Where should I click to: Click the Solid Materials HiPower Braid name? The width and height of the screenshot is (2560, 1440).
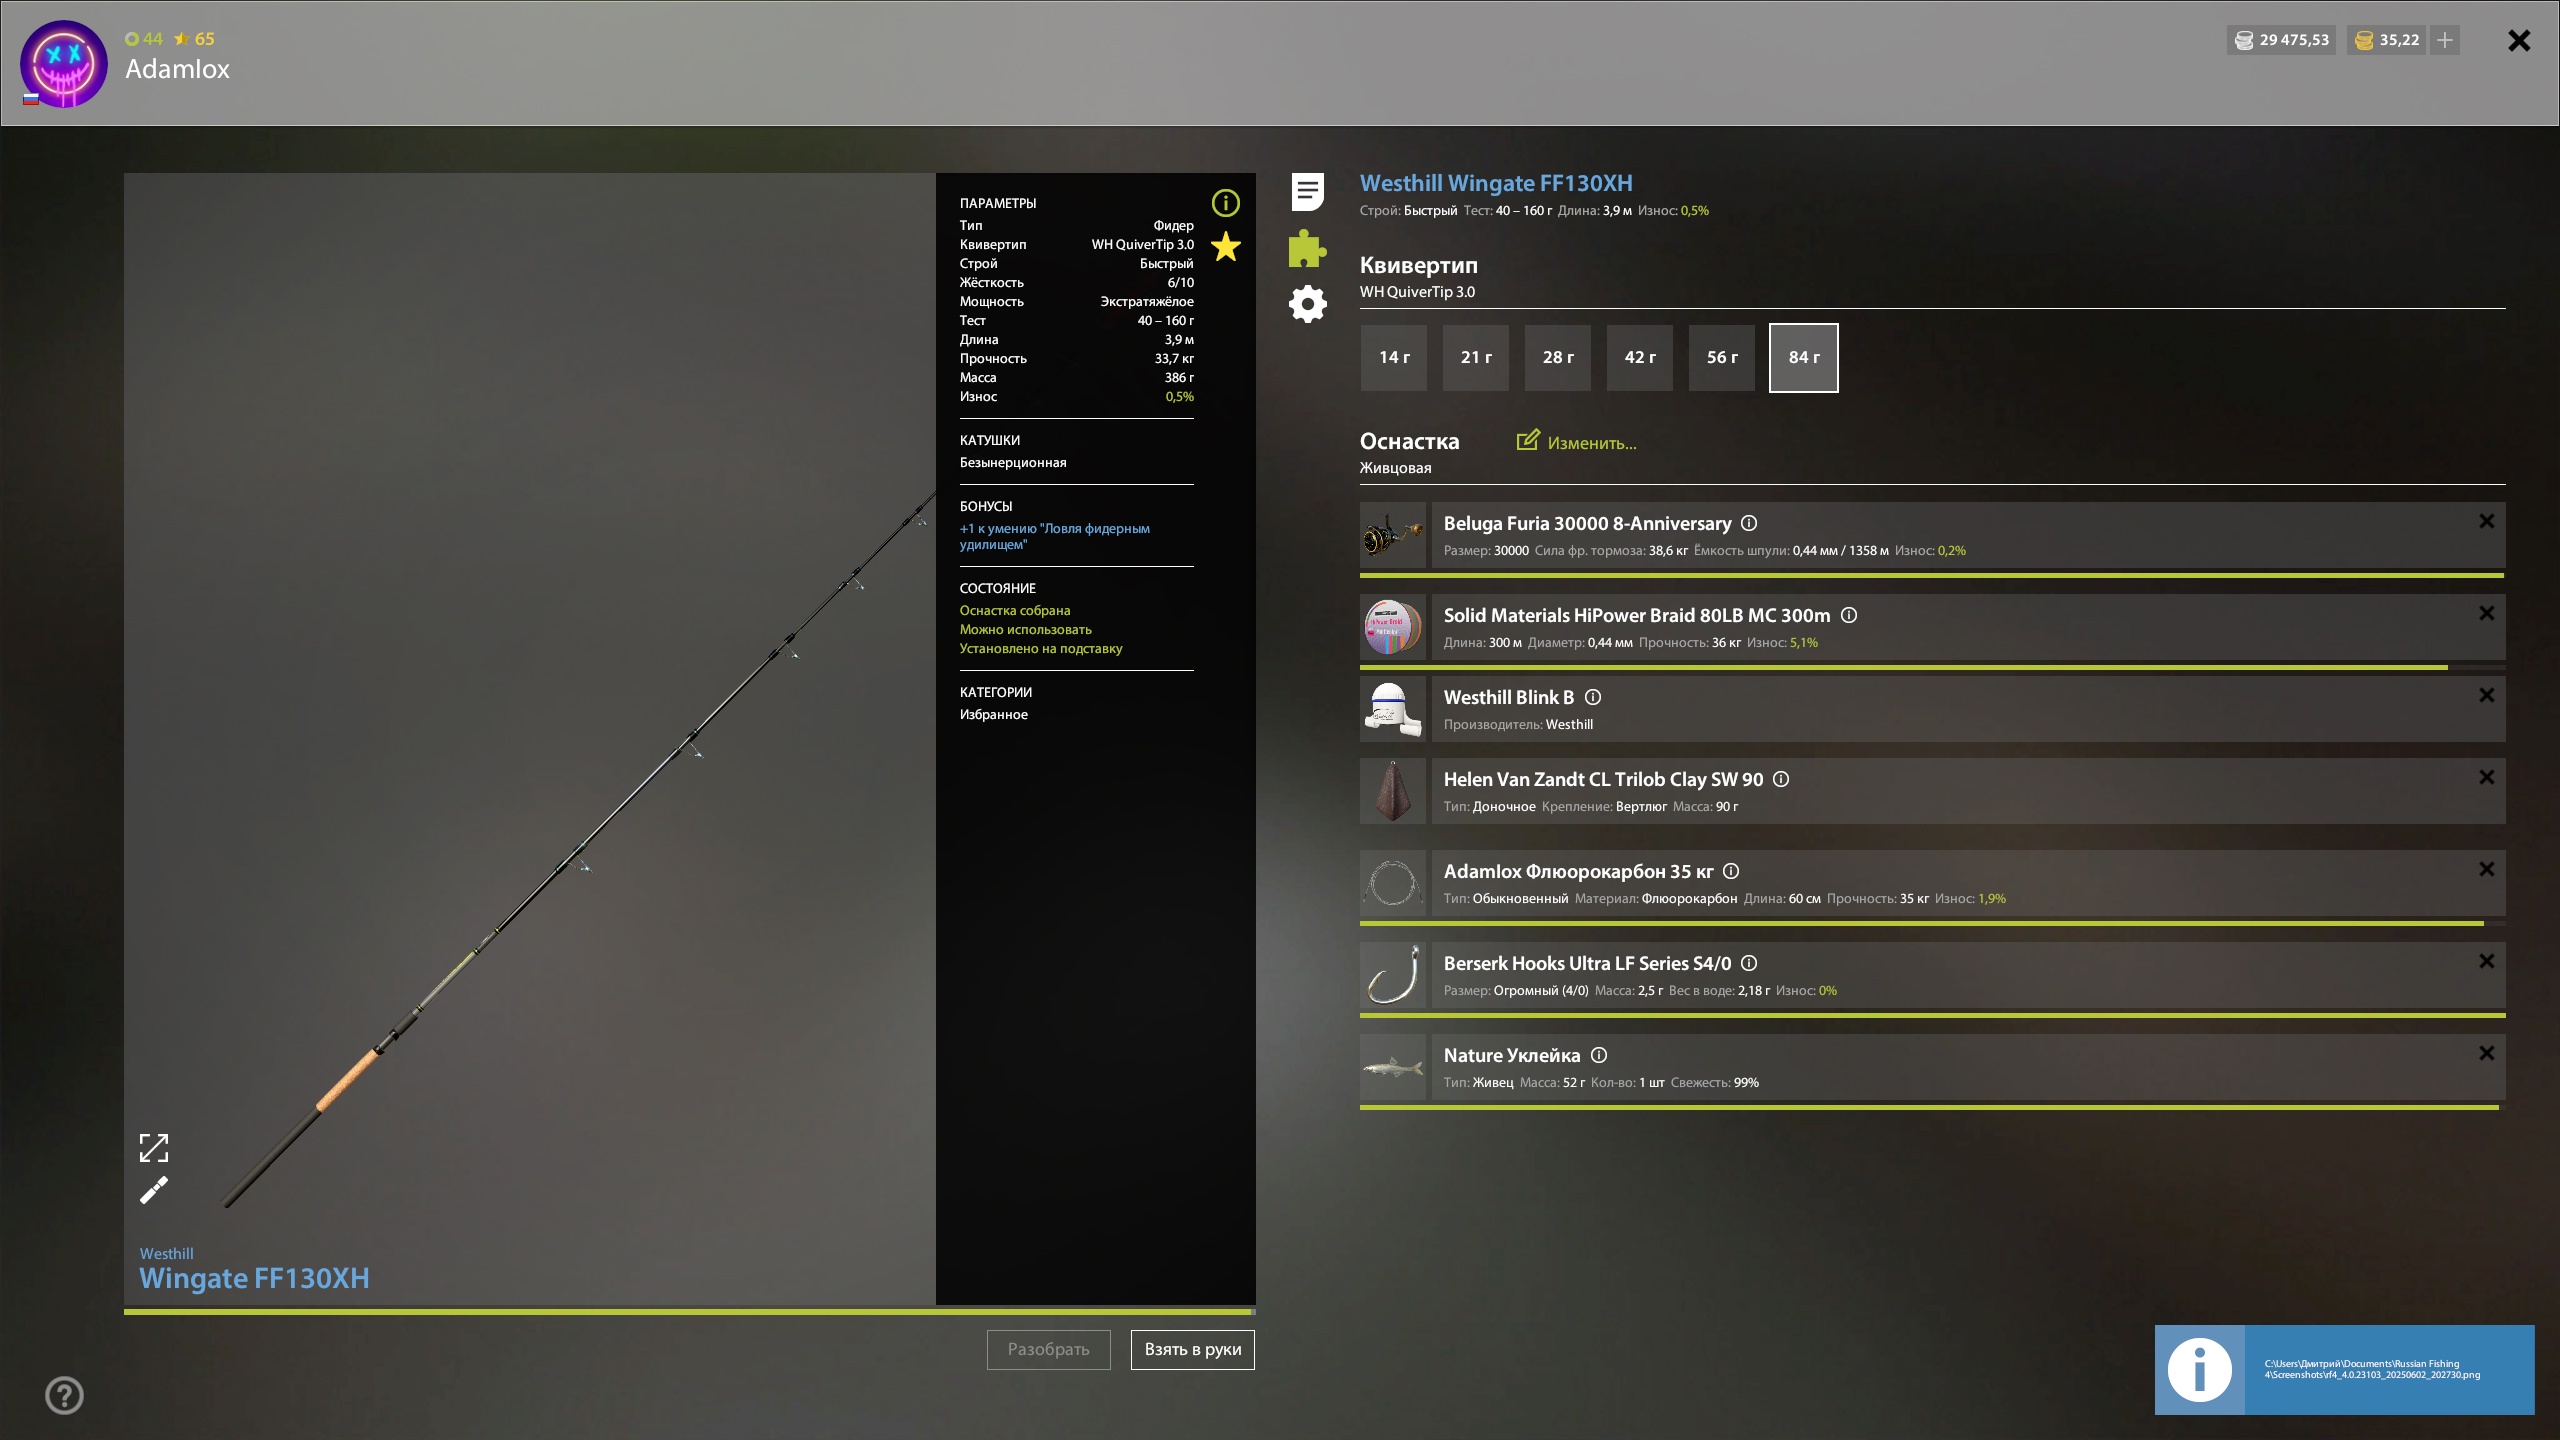coord(1637,615)
